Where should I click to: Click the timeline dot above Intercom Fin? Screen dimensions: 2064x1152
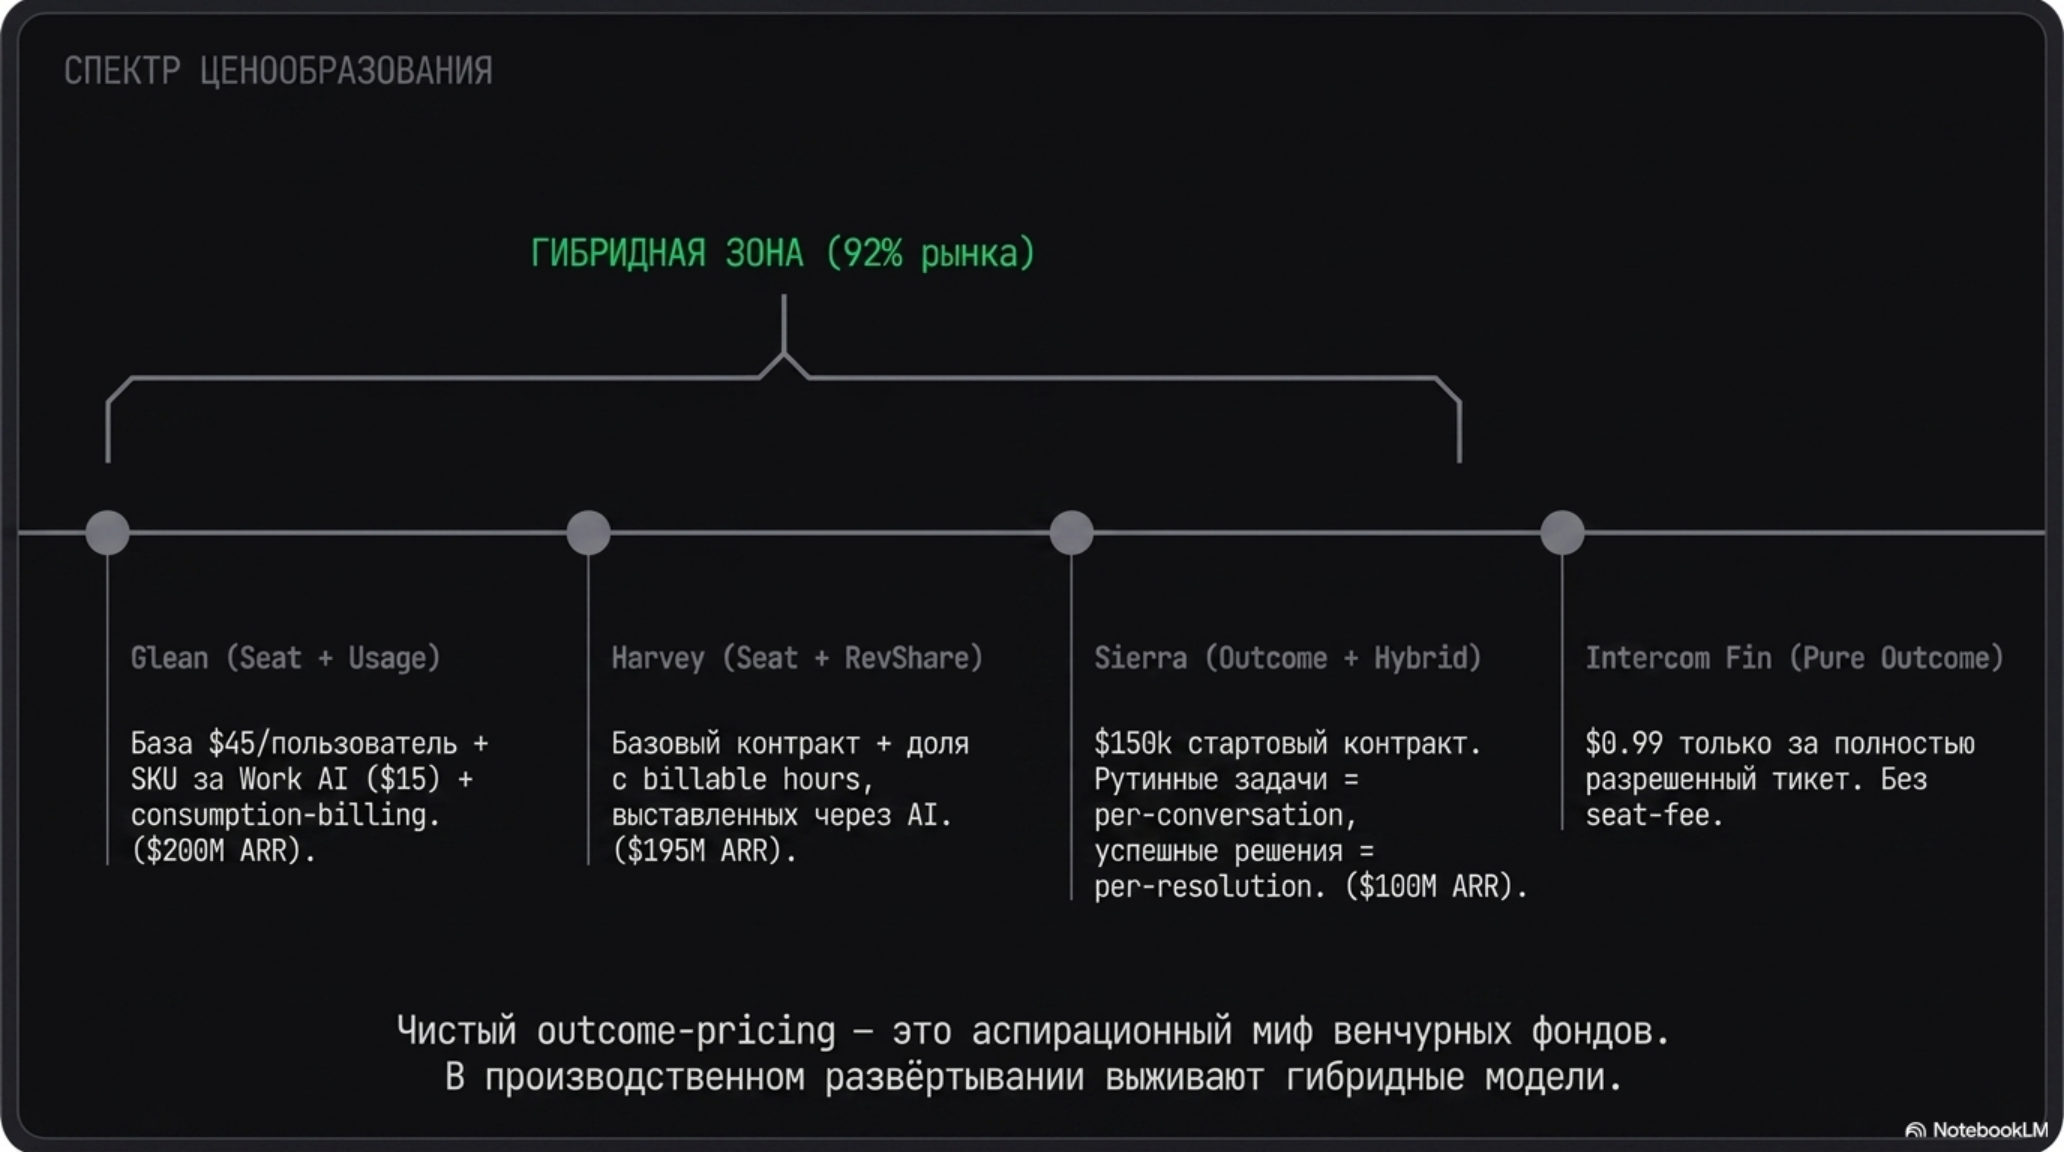(x=1562, y=532)
